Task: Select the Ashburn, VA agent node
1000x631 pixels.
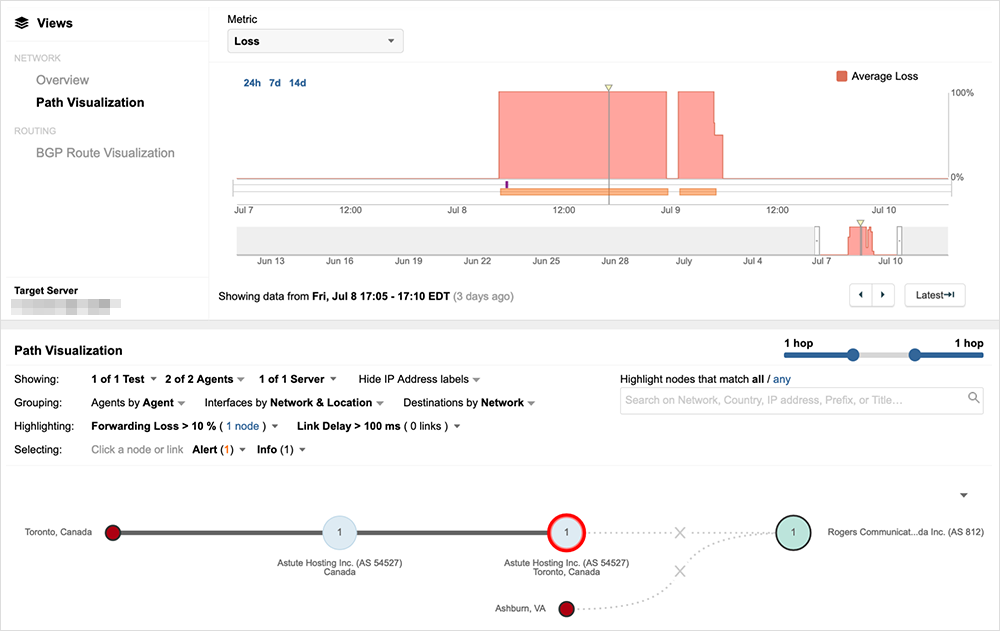Action: pyautogui.click(x=566, y=608)
